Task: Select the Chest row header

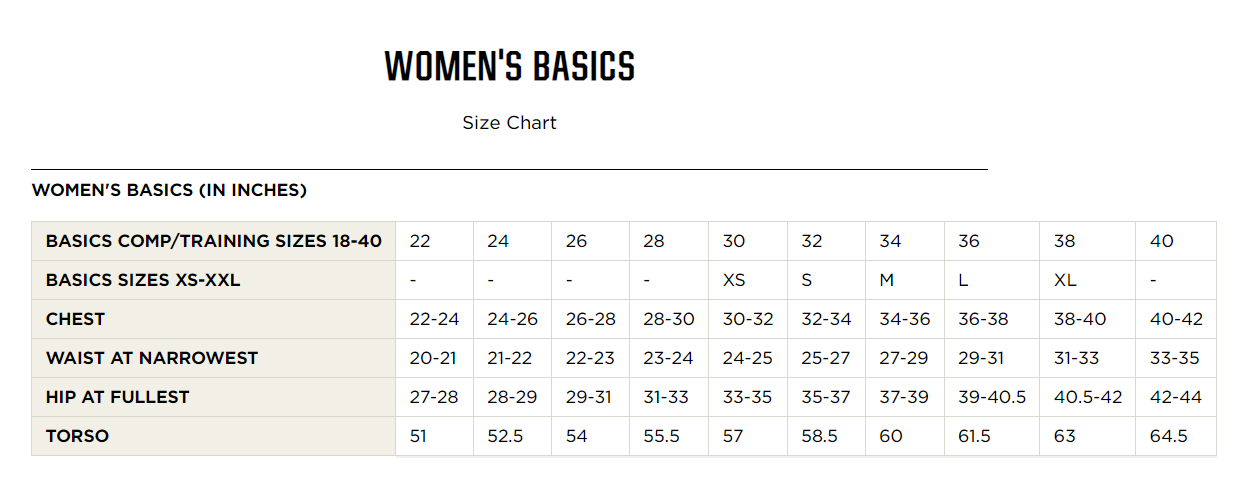Action: [214, 319]
